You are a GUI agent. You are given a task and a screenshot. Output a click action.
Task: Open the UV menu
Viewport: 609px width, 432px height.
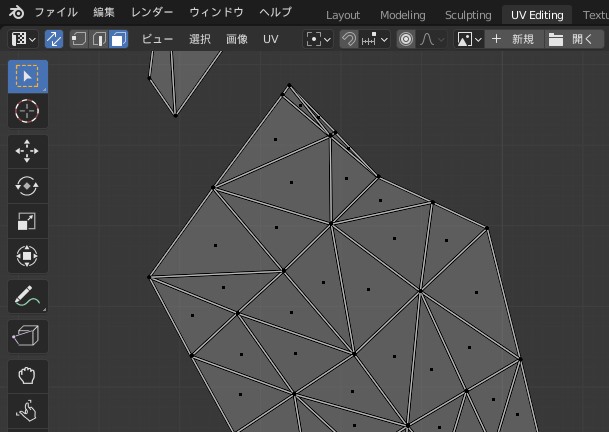tap(270, 39)
